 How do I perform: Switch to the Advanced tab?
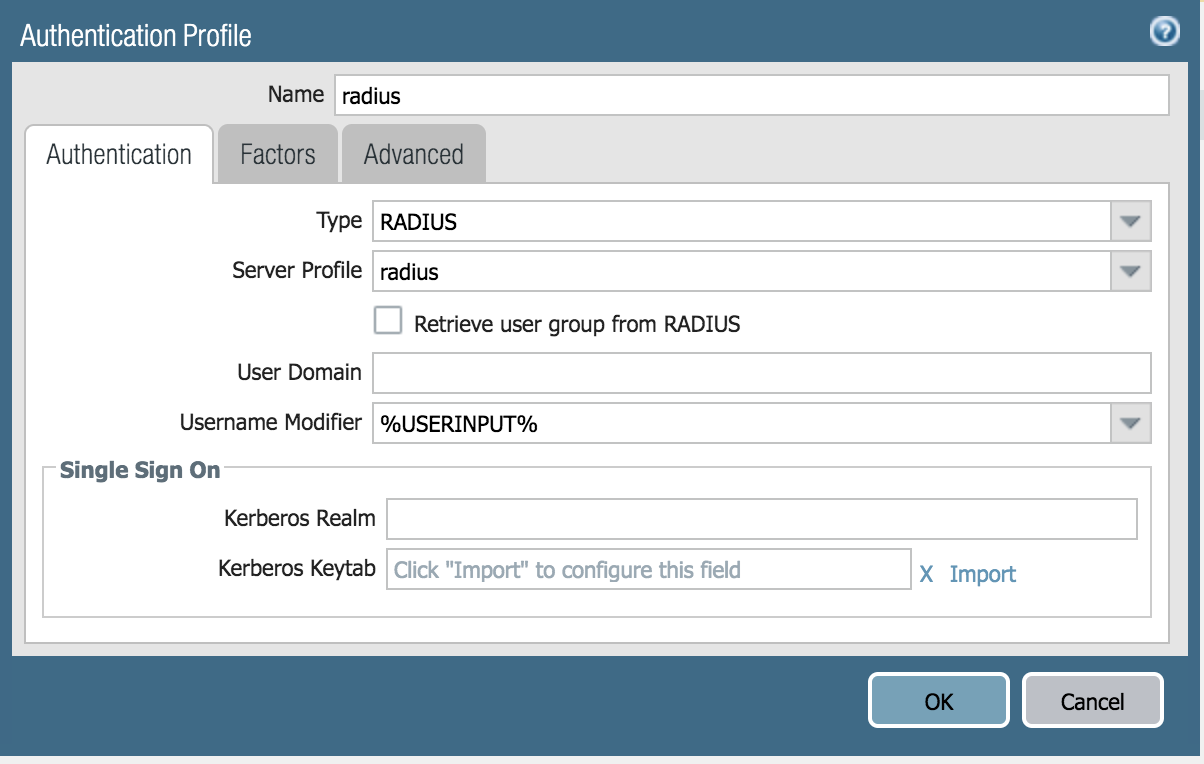coord(413,155)
